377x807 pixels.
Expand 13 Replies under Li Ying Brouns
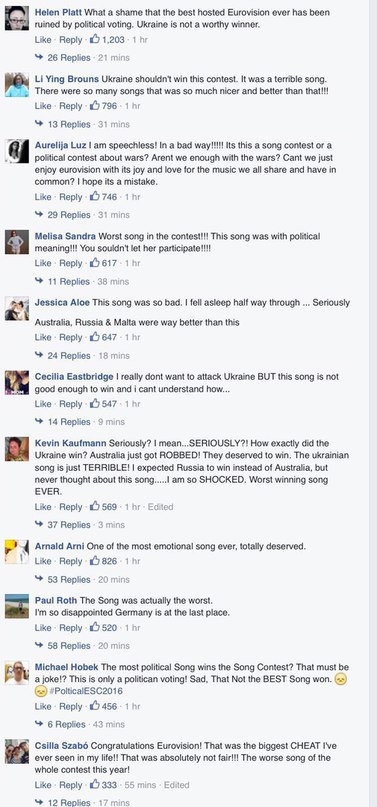(x=69, y=124)
